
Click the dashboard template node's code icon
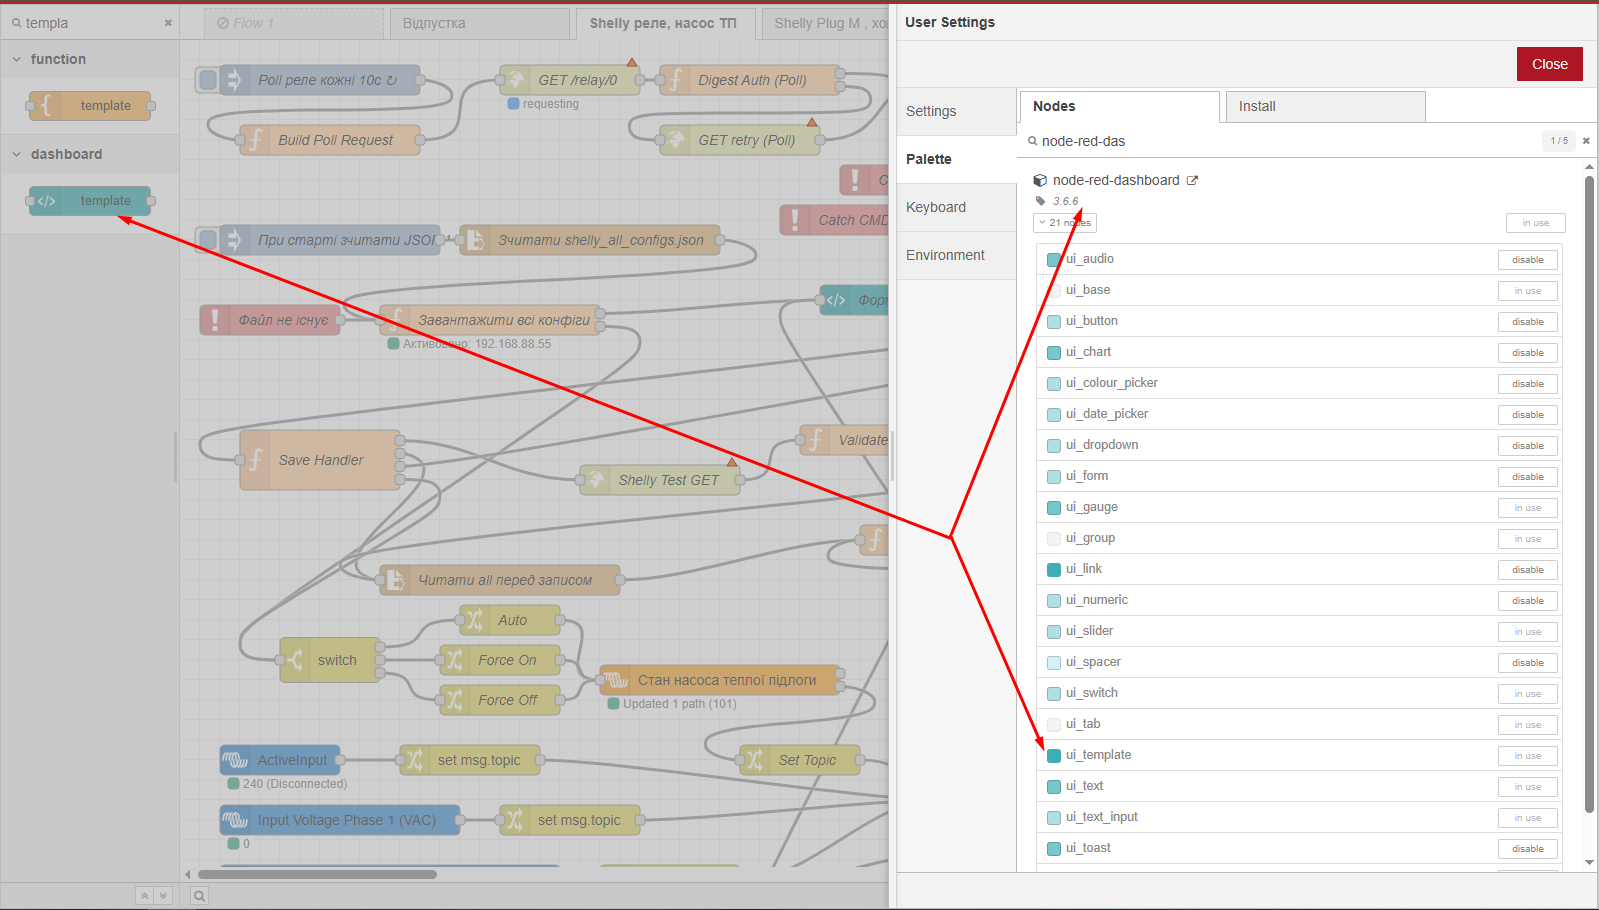47,201
